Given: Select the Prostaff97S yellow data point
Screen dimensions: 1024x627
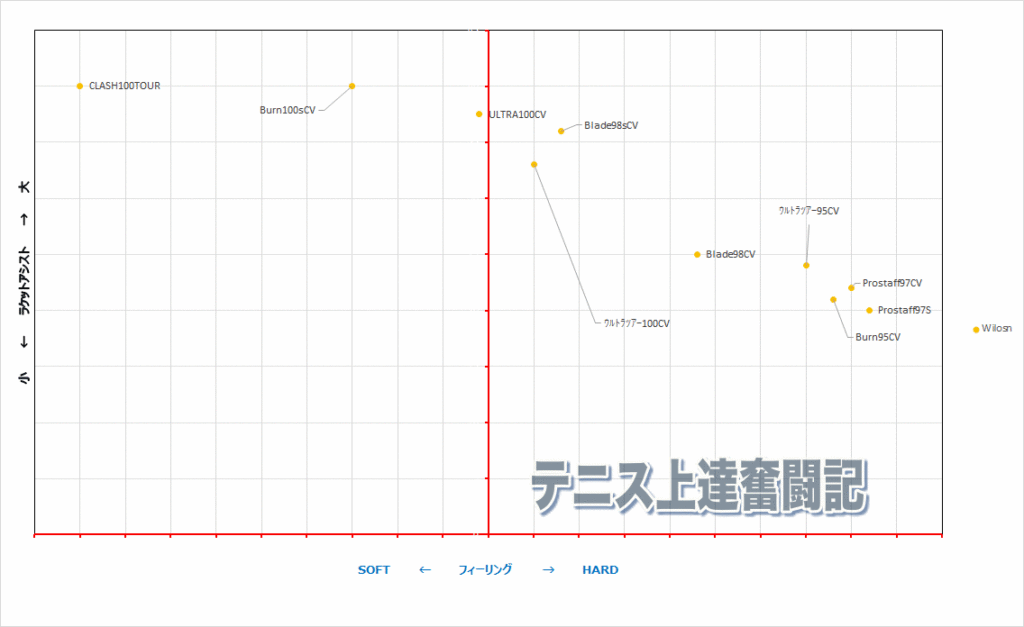Looking at the screenshot, I should (x=870, y=311).
